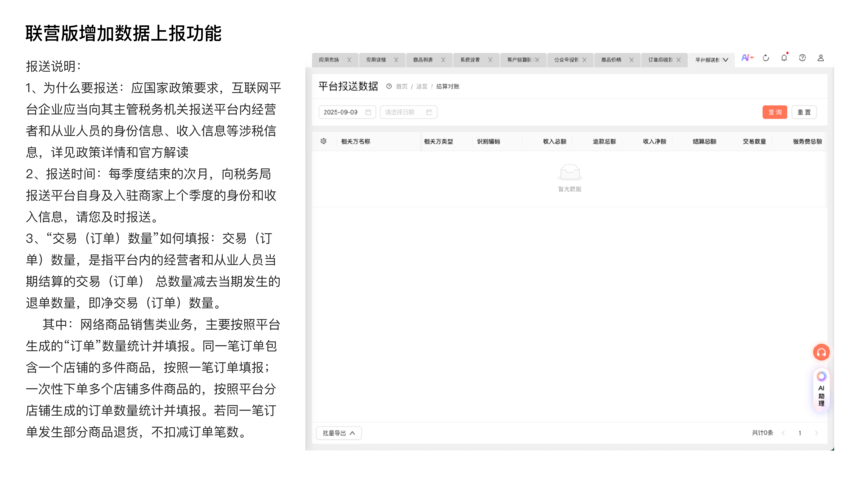This screenshot has width=860, height=484.
Task: Open table column settings gear icon
Action: coord(323,142)
